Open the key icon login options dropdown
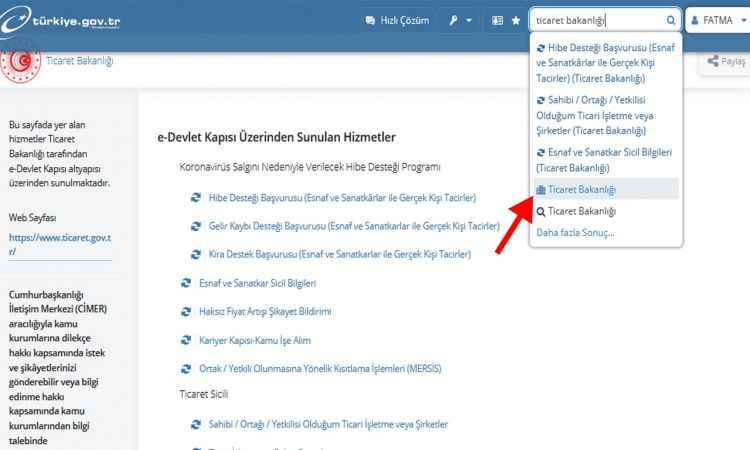This screenshot has width=750, height=450. coord(460,21)
